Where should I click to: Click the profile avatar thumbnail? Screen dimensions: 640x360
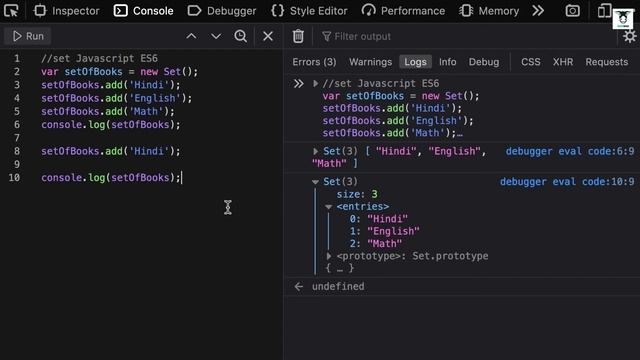click(x=623, y=18)
